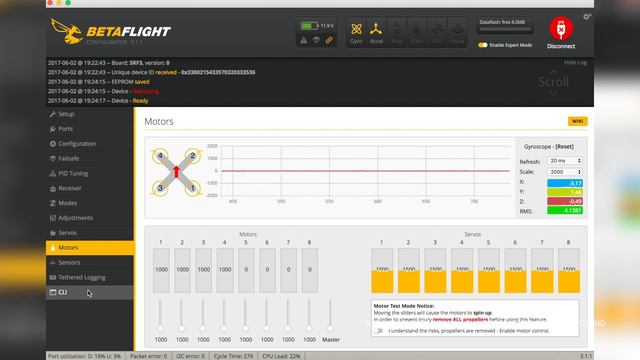The height and width of the screenshot is (360, 640).
Task: Click the 'EEPROM saved' log line
Action: [99, 82]
